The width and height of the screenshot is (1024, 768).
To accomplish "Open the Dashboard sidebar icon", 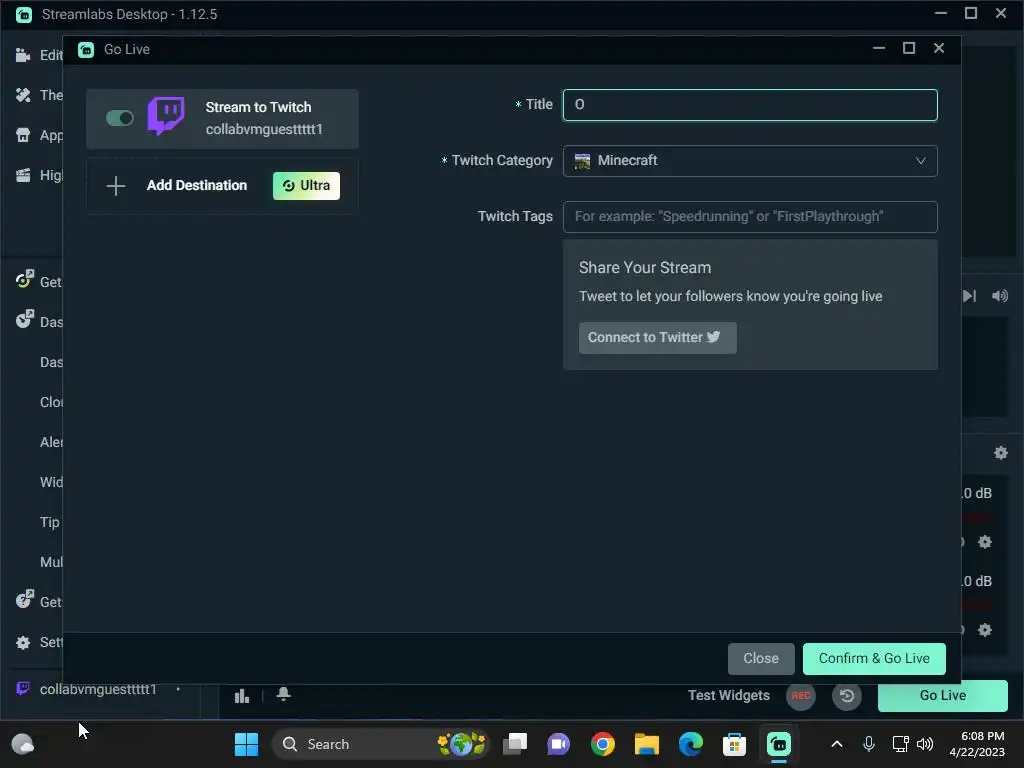I will point(24,320).
